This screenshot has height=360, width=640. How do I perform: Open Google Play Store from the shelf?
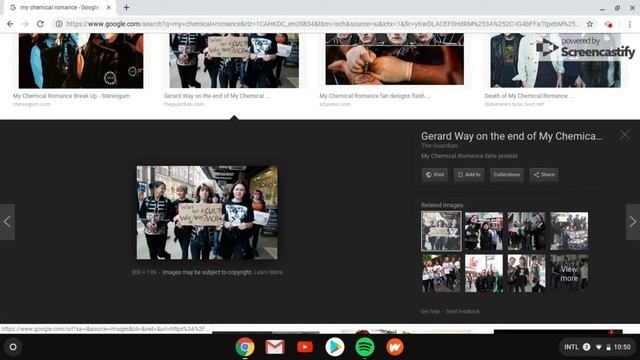[335, 347]
